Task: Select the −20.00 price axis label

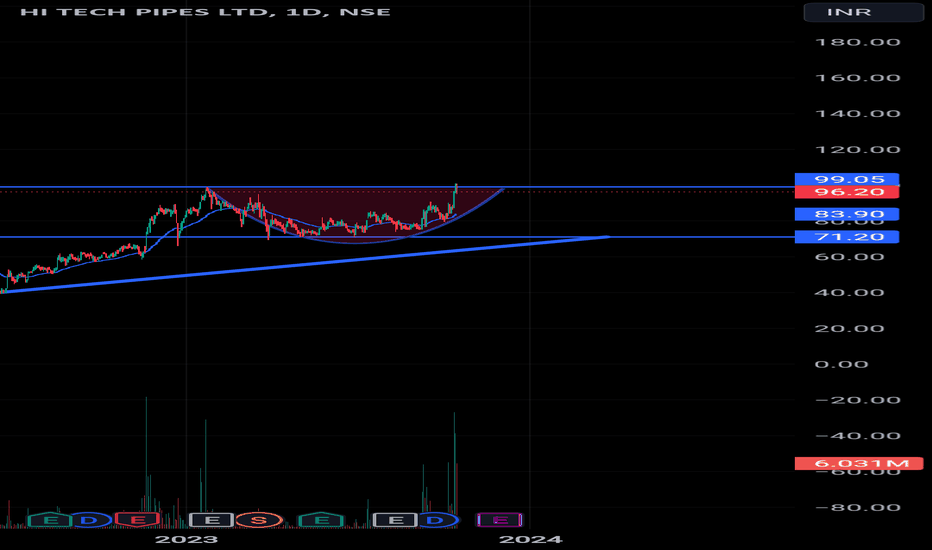Action: (x=858, y=400)
